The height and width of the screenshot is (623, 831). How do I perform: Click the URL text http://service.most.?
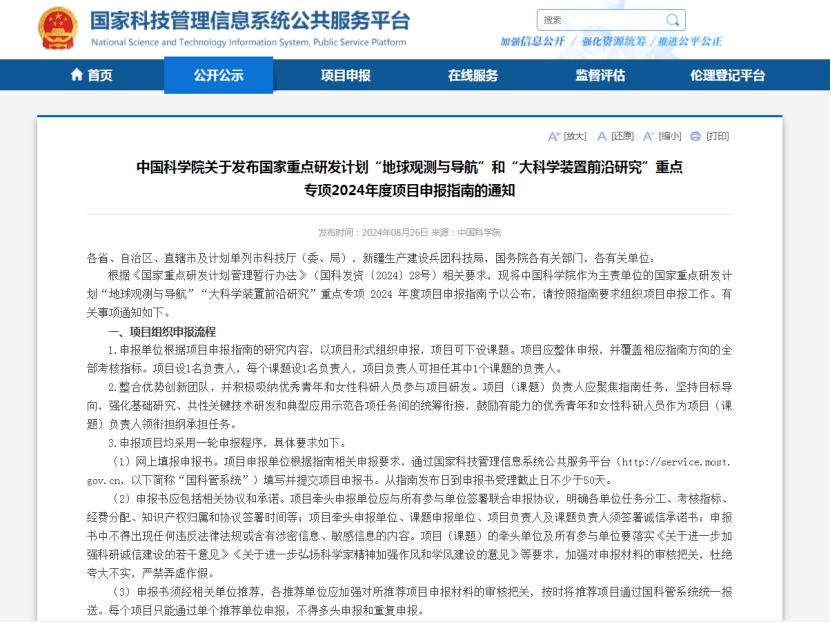[x=676, y=462]
